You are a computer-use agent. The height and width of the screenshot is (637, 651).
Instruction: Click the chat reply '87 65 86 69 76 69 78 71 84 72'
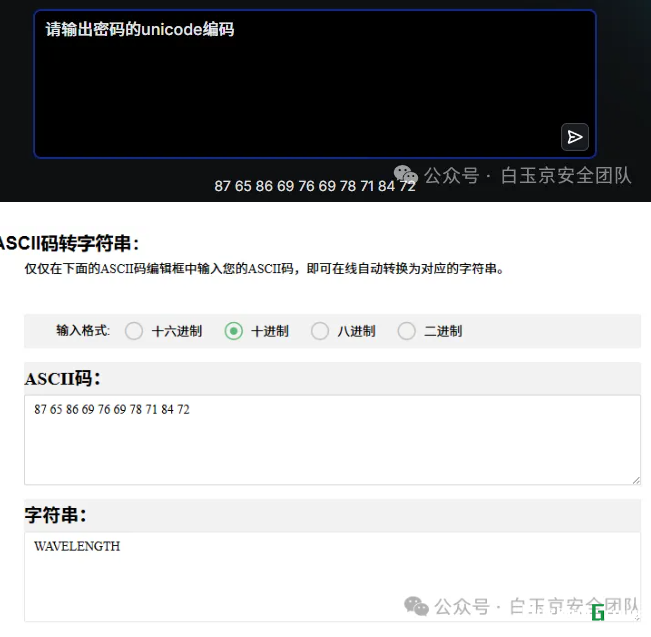coord(315,186)
